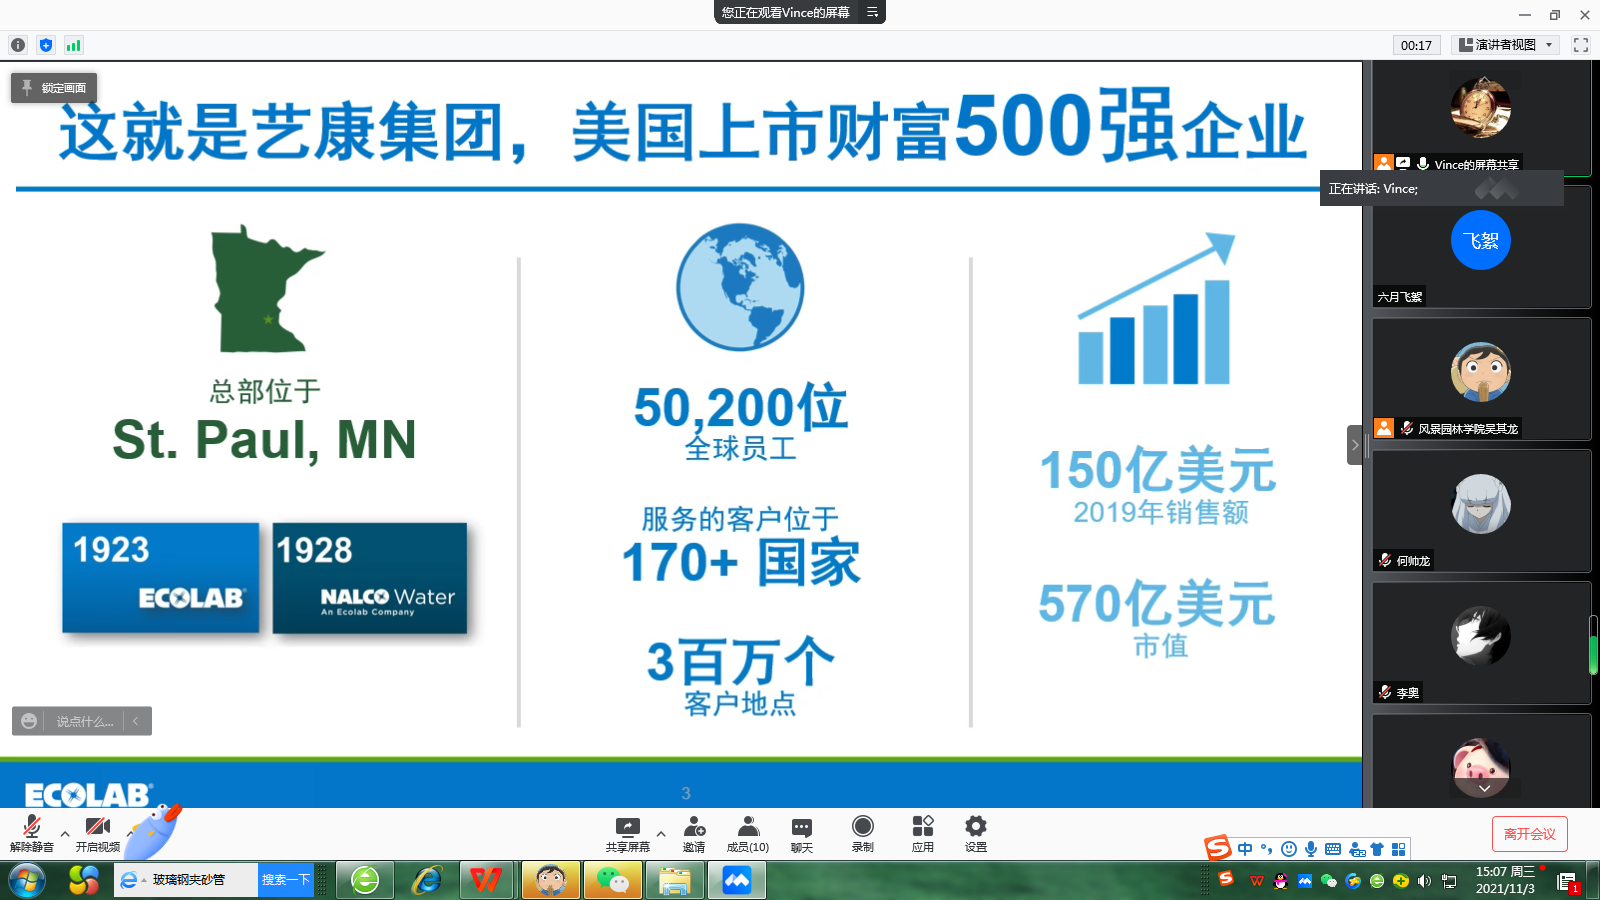Expand share options arrow beside 共享屏幕
The height and width of the screenshot is (900, 1600).
point(660,833)
